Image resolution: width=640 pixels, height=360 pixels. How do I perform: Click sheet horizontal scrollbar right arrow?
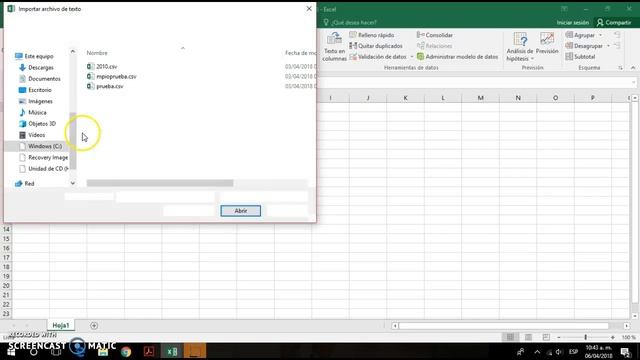(627, 326)
